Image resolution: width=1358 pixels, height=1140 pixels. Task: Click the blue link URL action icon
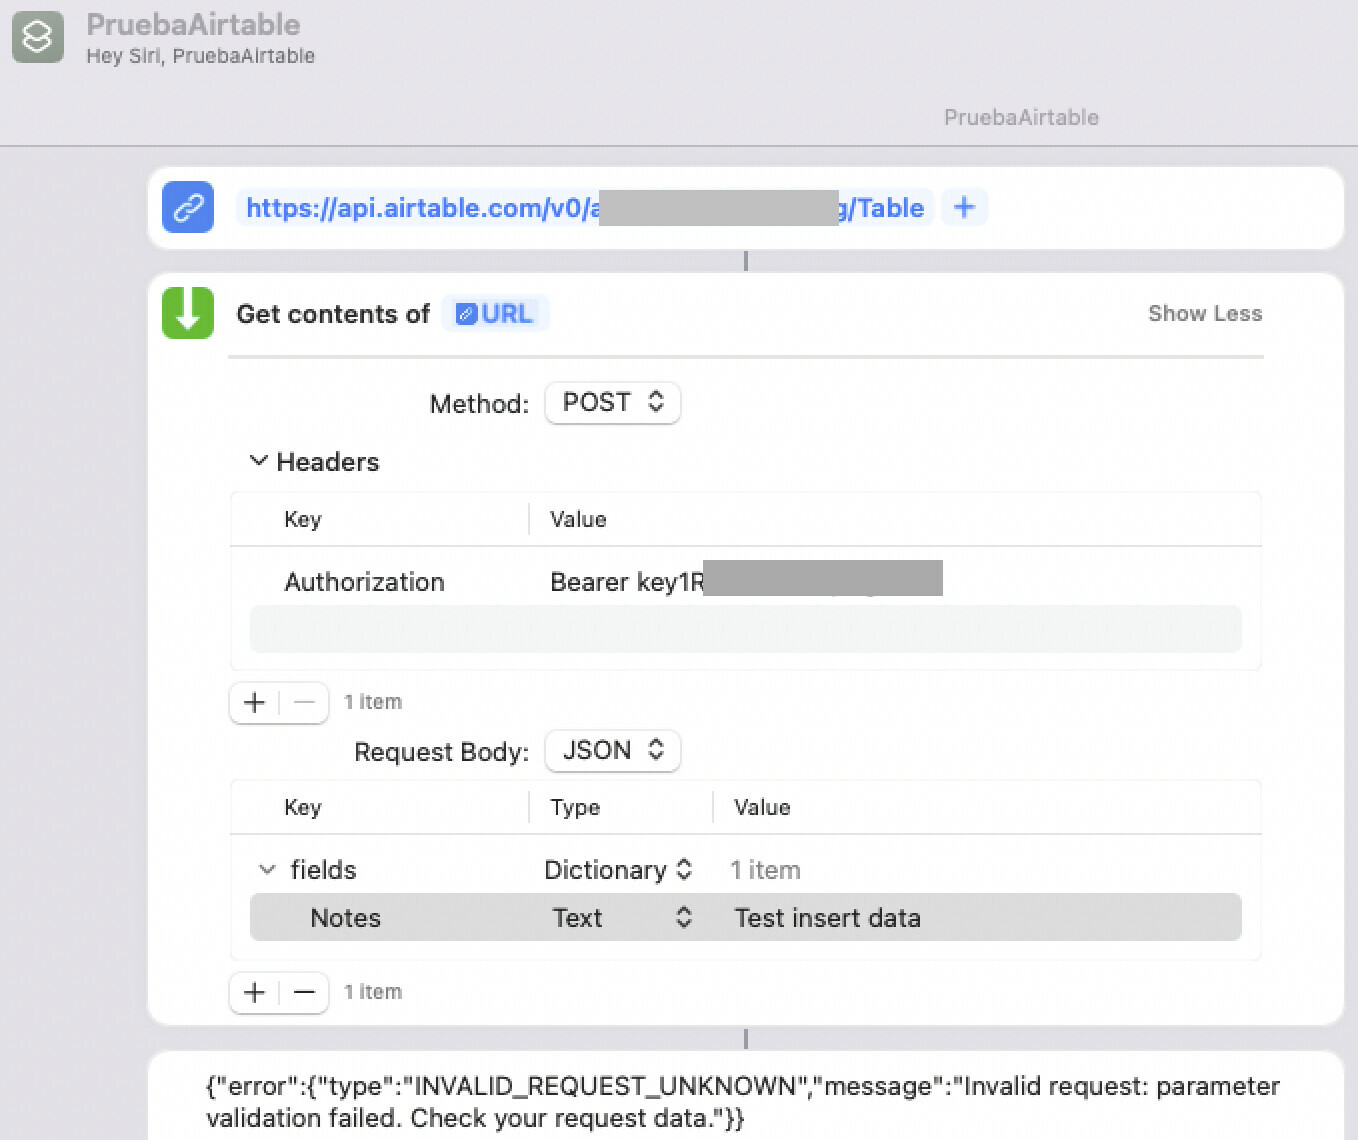pyautogui.click(x=188, y=207)
